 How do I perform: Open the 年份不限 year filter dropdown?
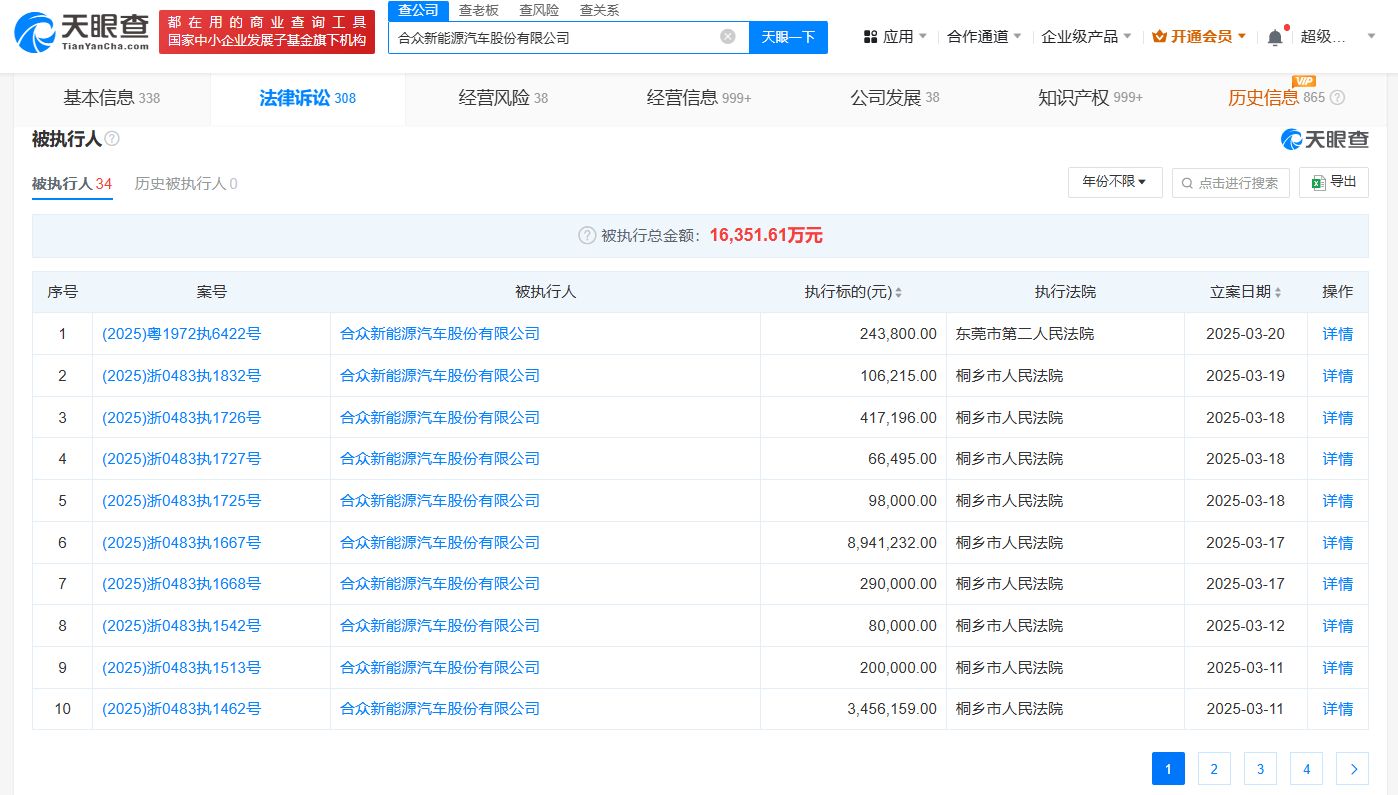[1115, 182]
